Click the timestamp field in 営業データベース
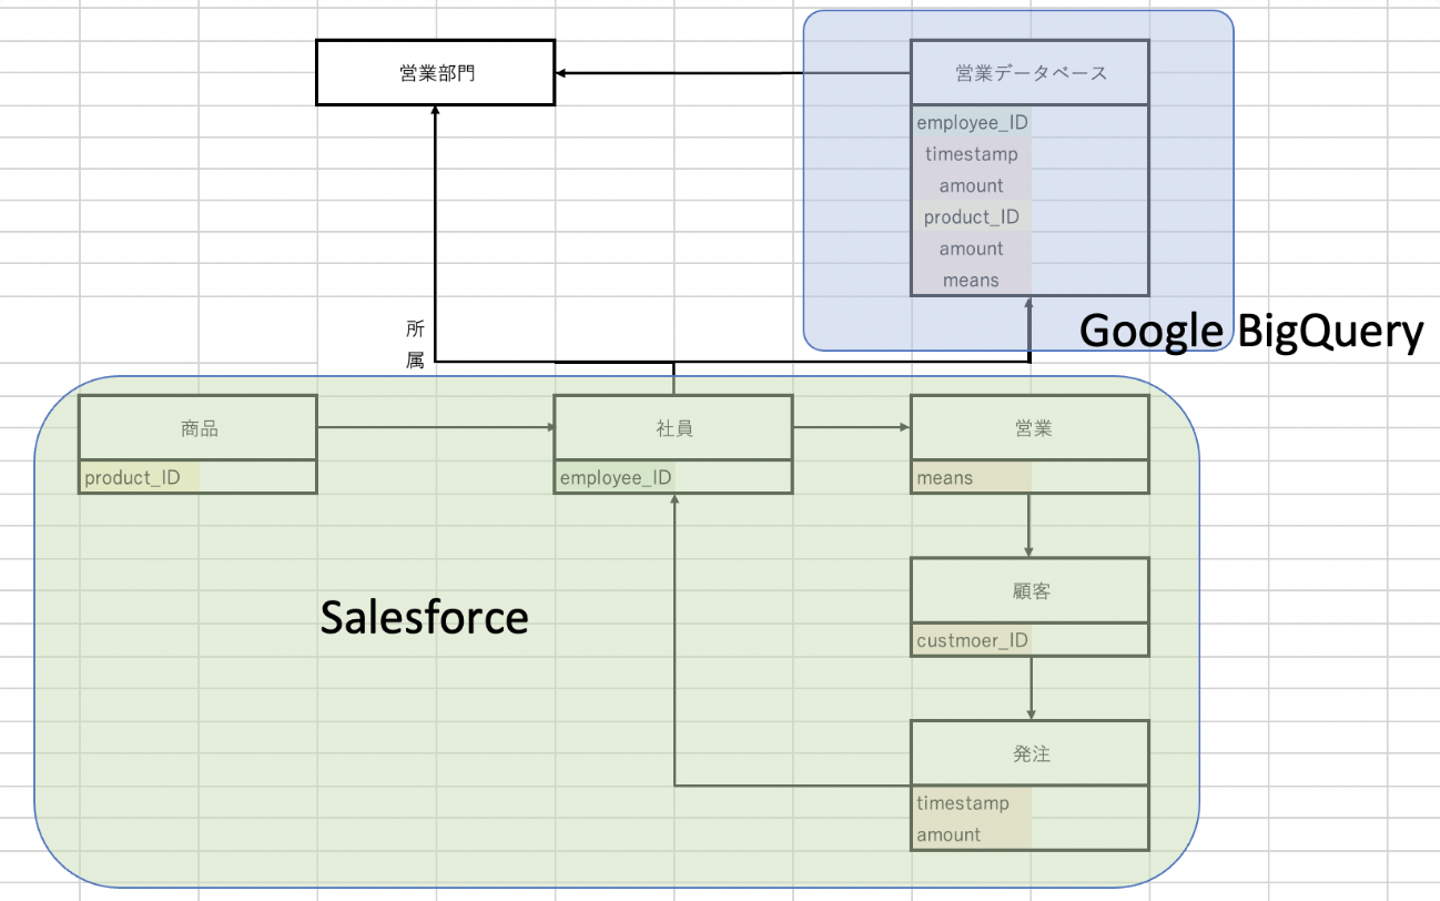The height and width of the screenshot is (901, 1440). [x=972, y=154]
